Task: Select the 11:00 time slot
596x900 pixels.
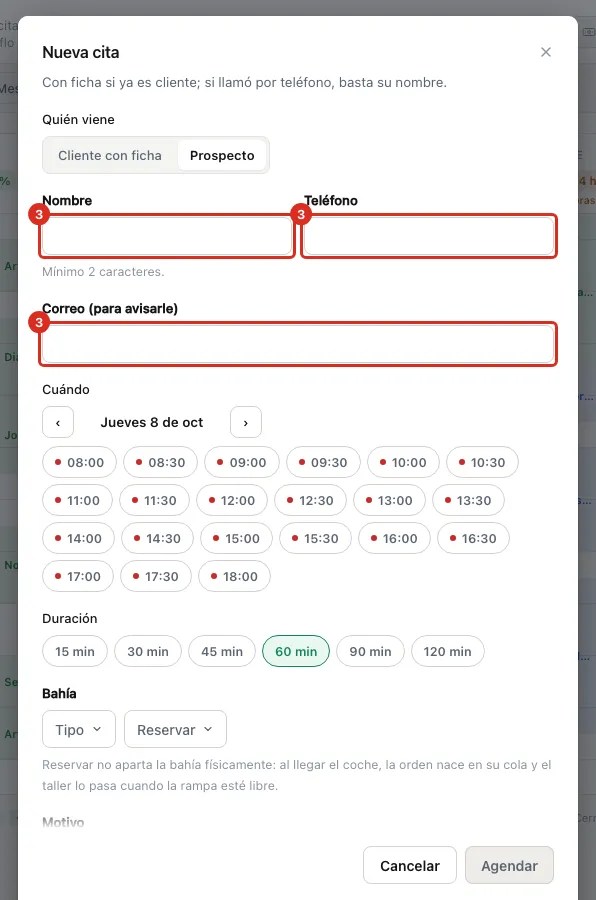Action: tap(78, 501)
